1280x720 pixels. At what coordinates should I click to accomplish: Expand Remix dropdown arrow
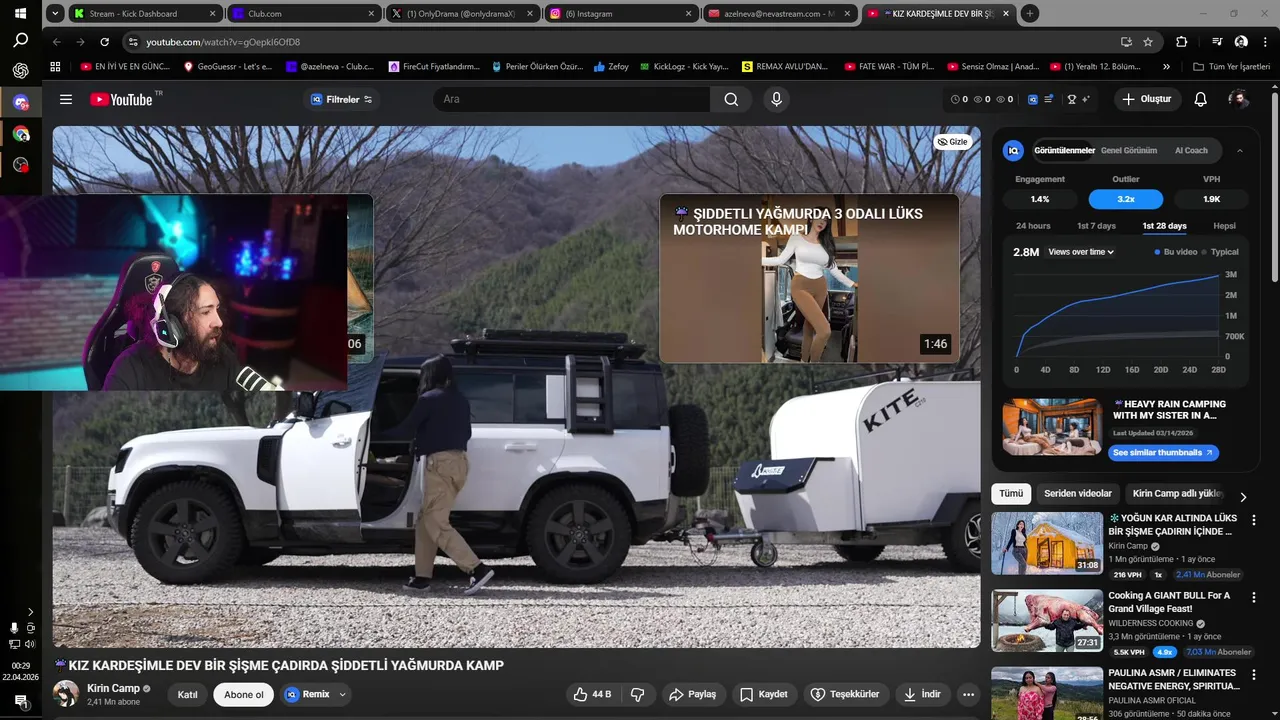(343, 694)
